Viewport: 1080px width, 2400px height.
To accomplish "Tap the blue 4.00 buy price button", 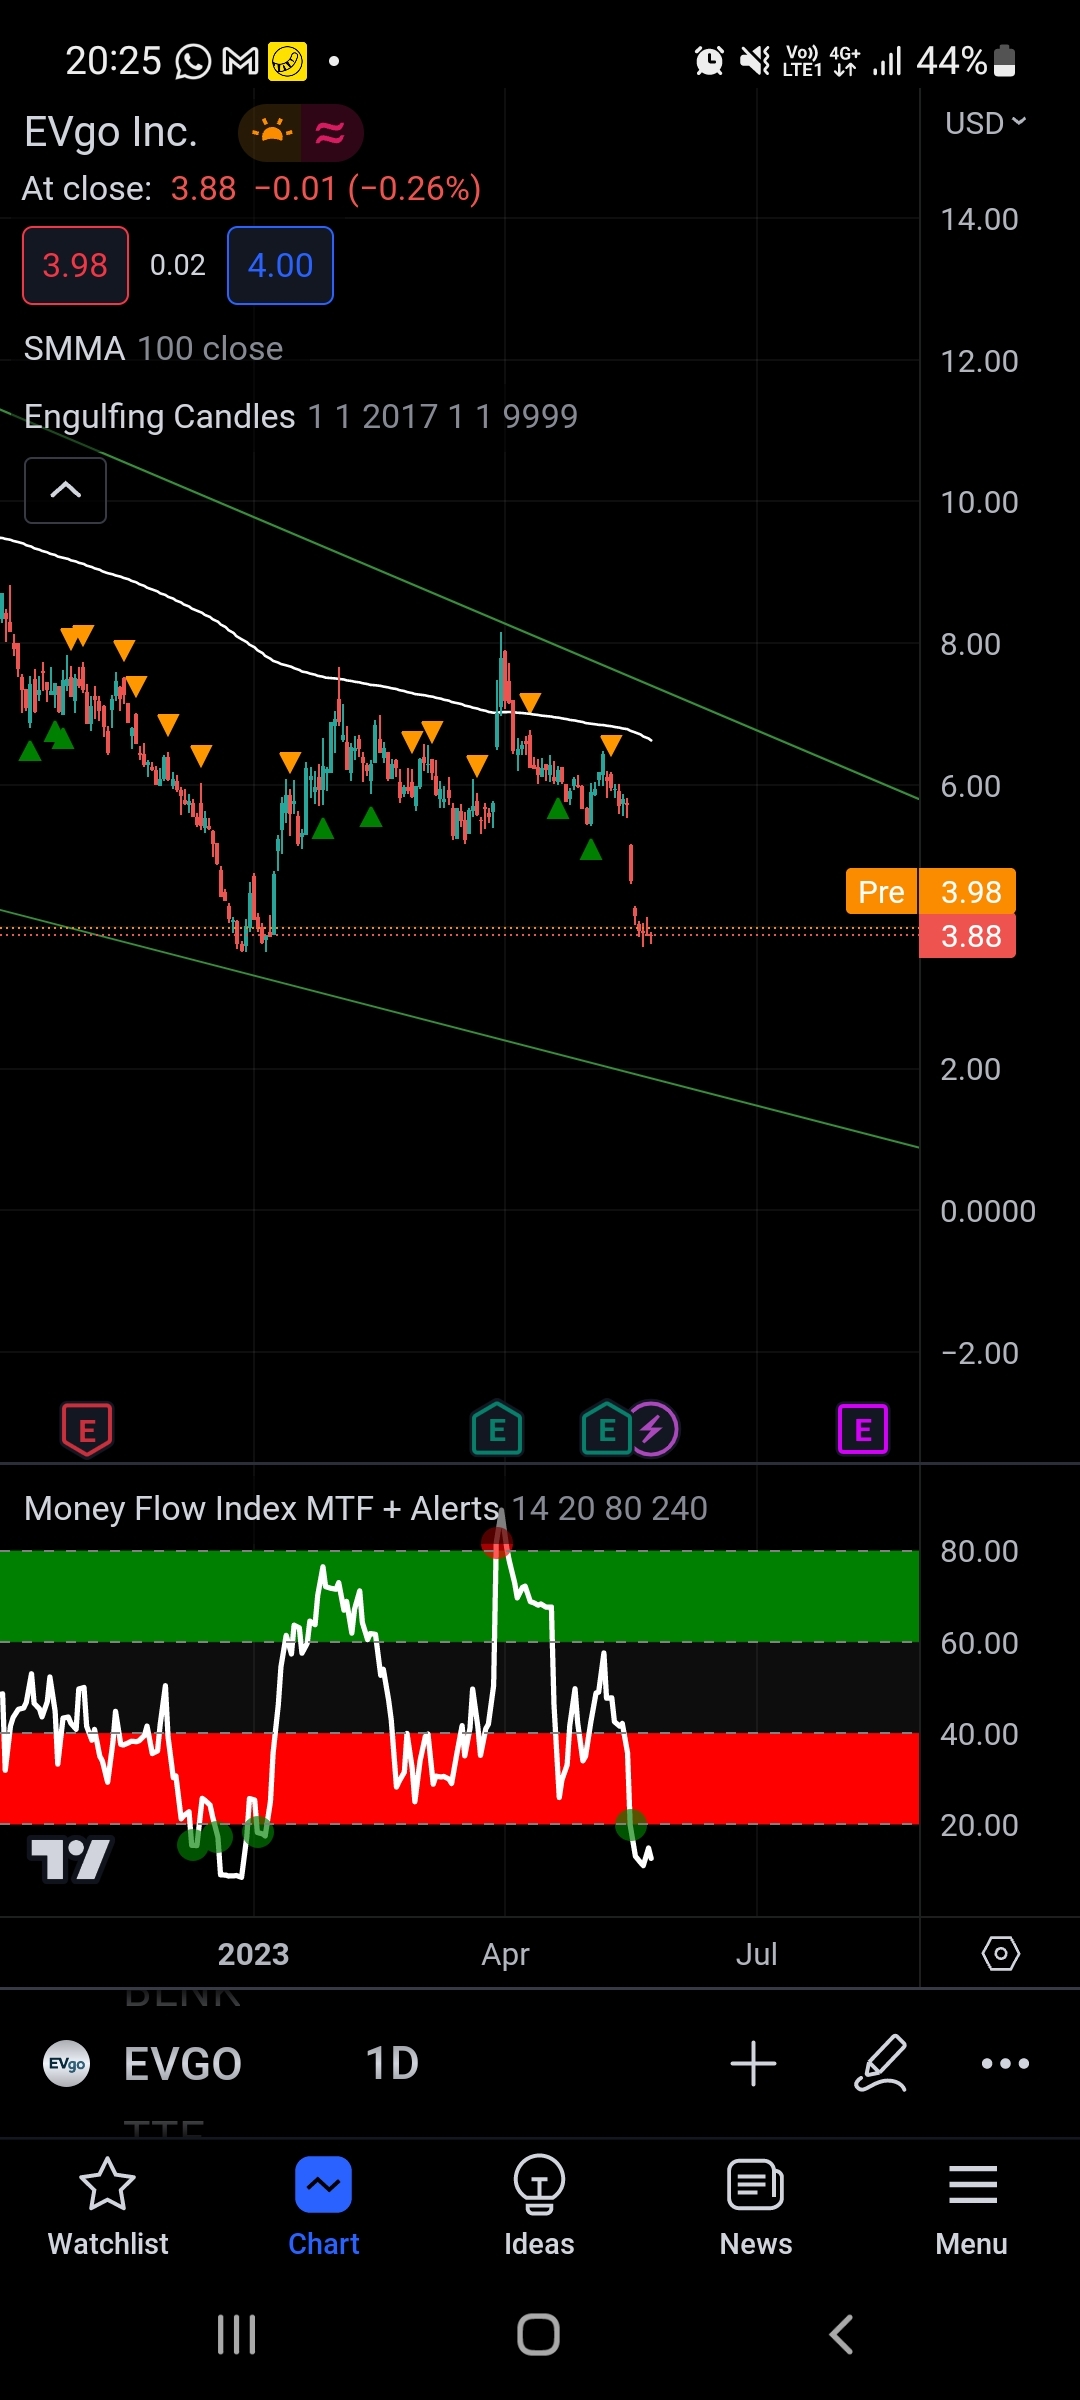I will (x=280, y=265).
